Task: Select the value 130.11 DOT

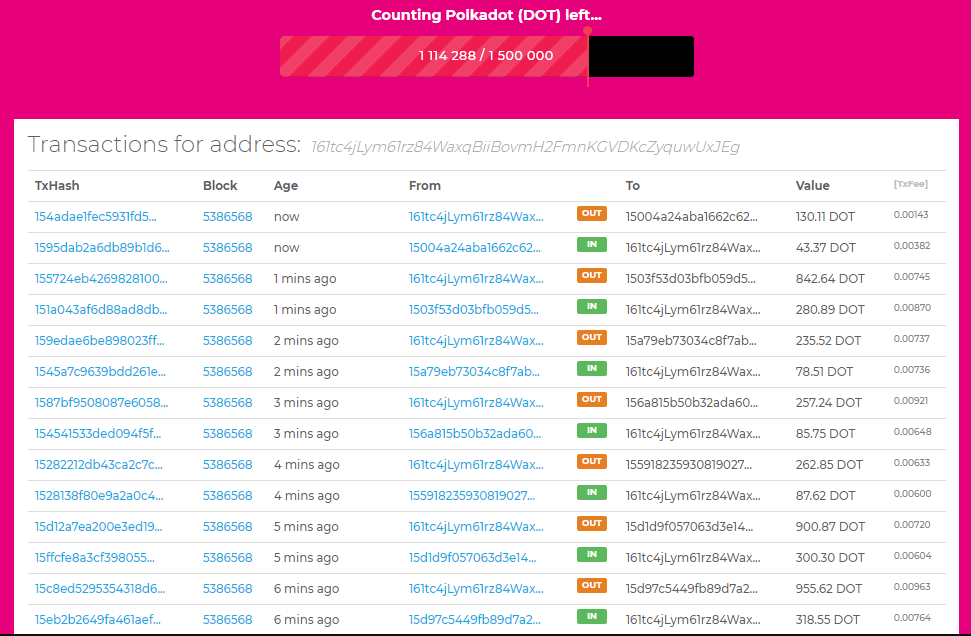Action: coord(825,217)
